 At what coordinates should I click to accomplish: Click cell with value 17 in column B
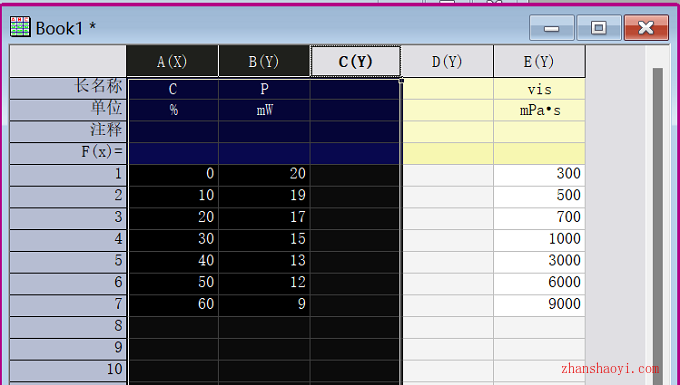[x=264, y=219]
